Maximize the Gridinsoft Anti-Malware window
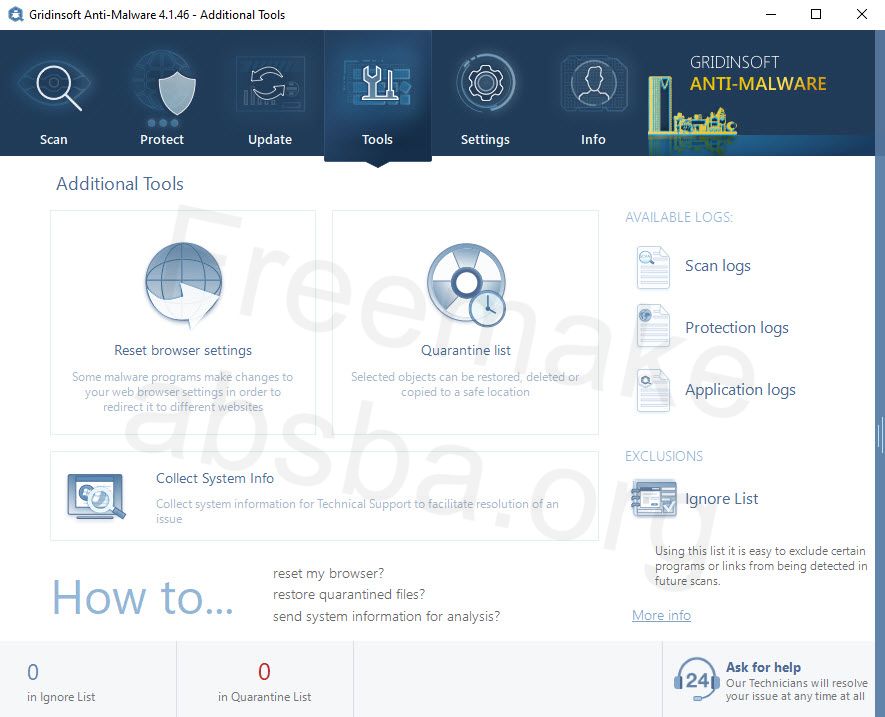The image size is (885, 717). pos(816,14)
